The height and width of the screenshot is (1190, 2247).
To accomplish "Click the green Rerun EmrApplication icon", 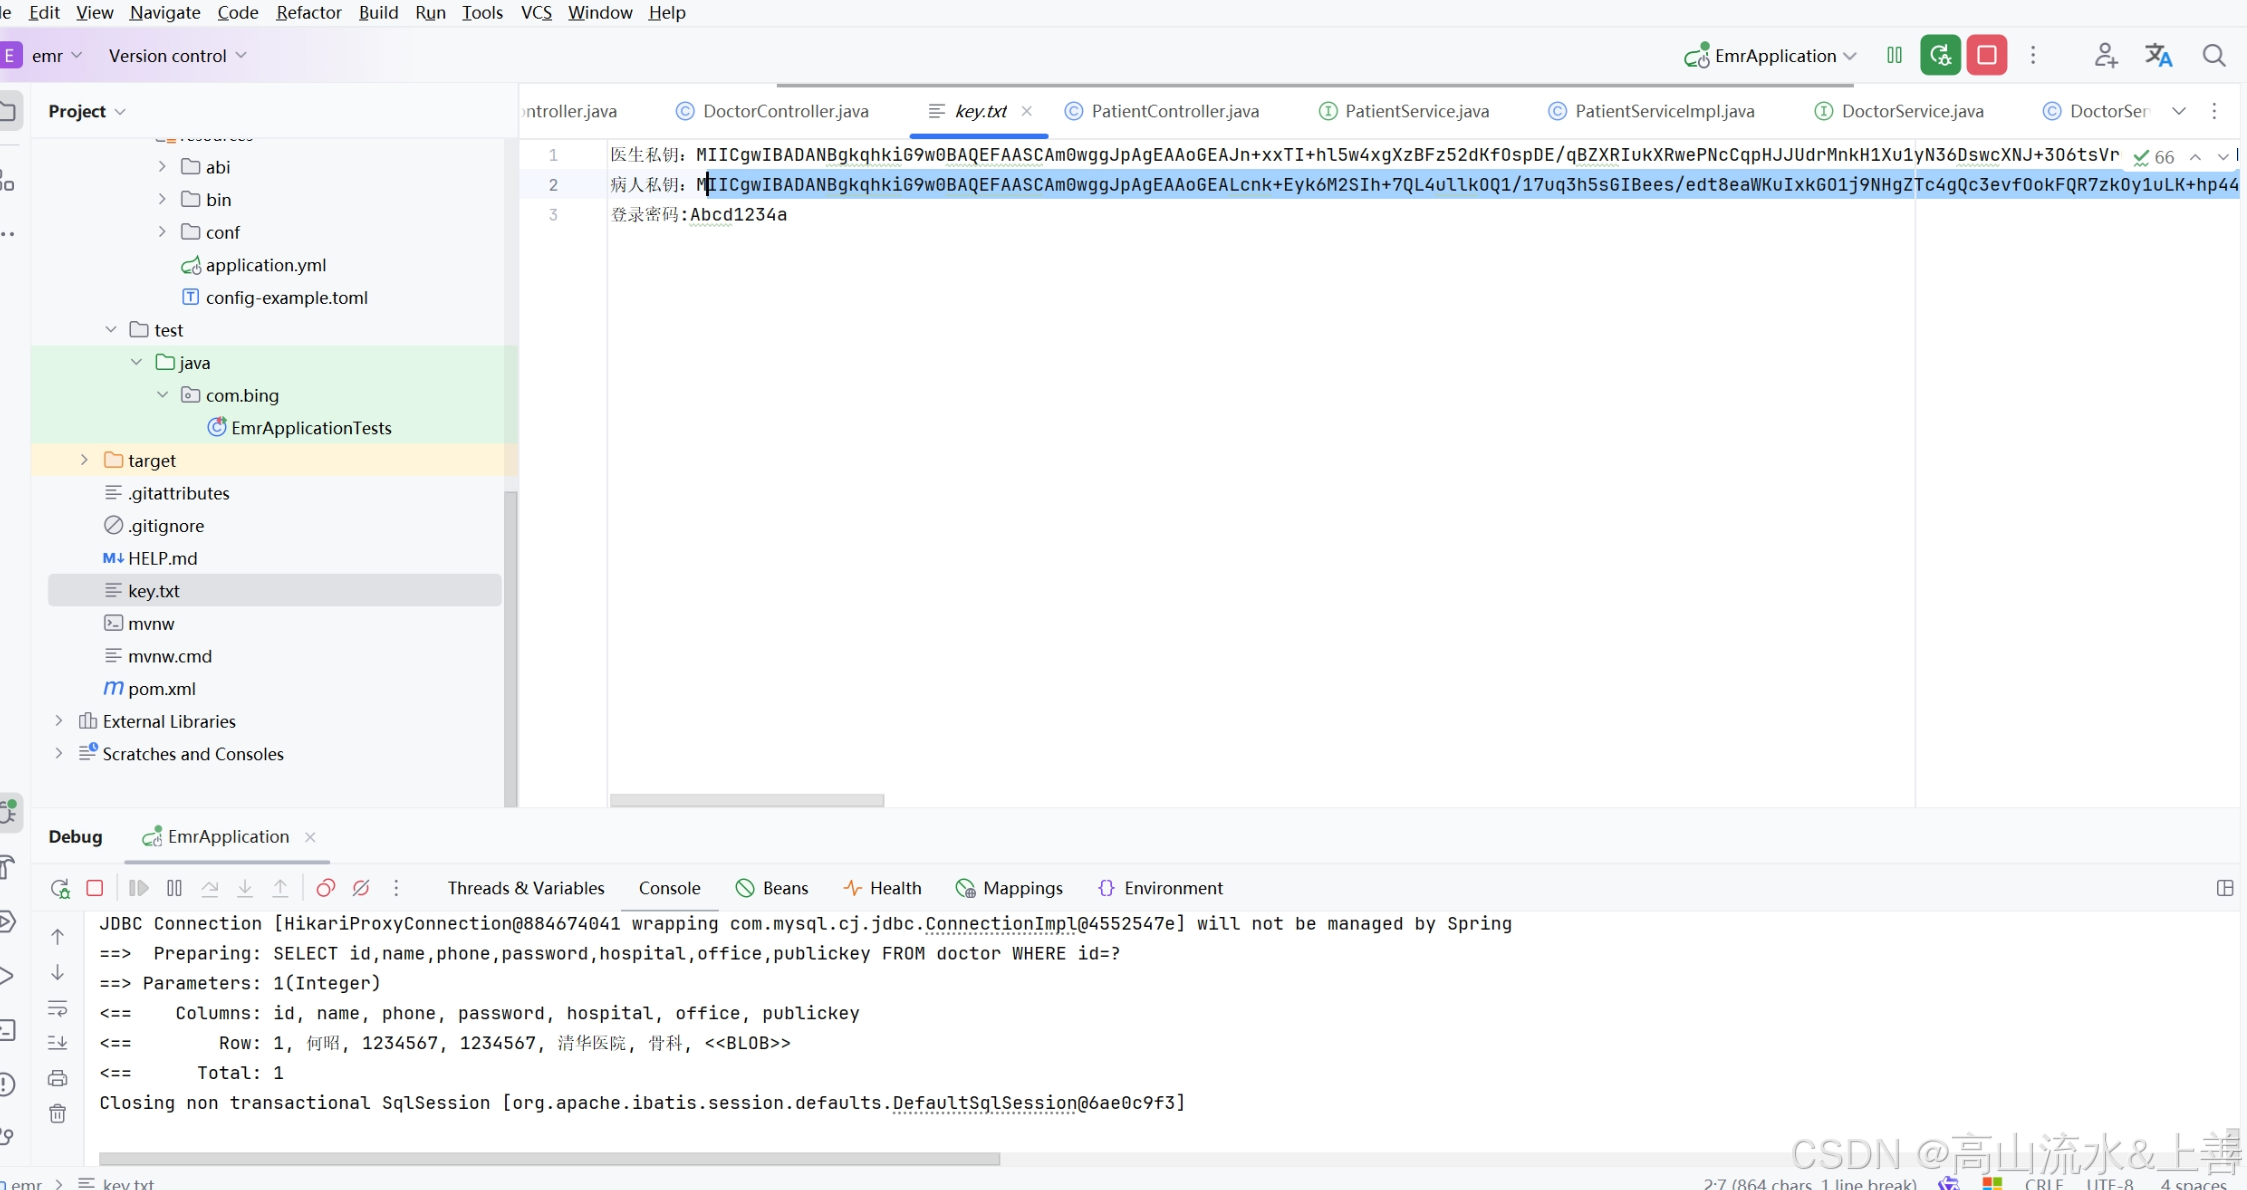I will pyautogui.click(x=1940, y=55).
